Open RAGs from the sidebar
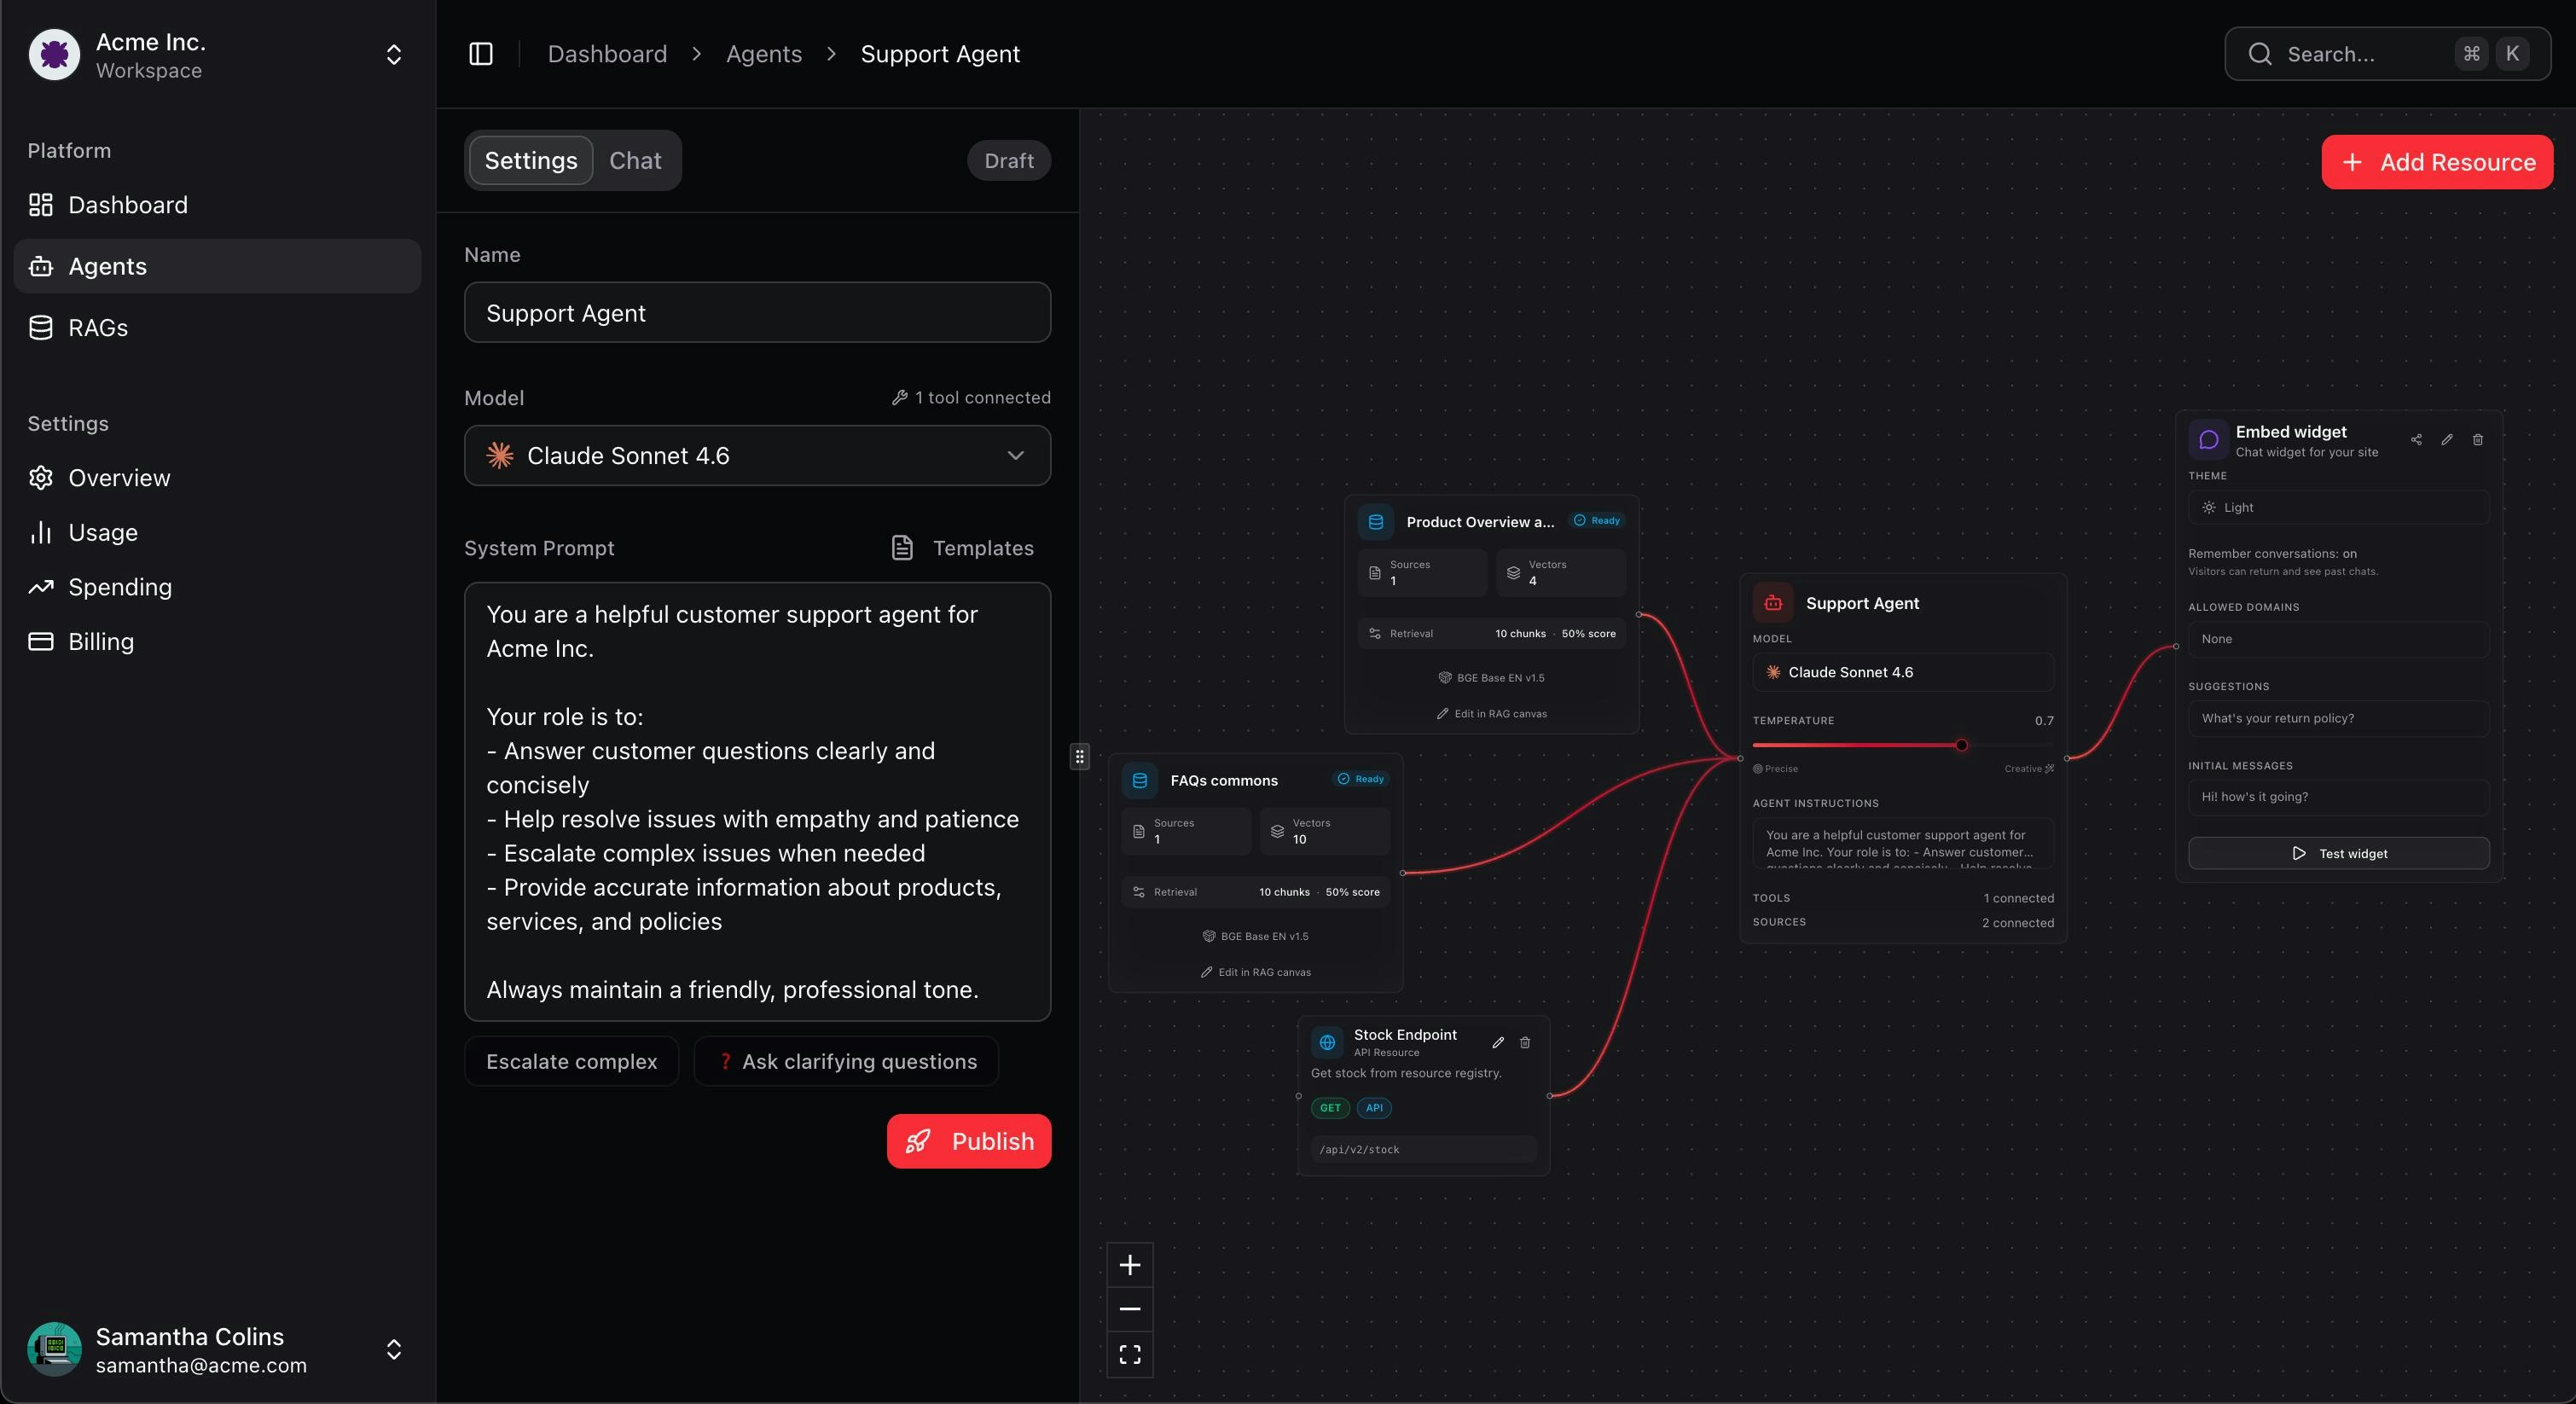 click(x=97, y=327)
